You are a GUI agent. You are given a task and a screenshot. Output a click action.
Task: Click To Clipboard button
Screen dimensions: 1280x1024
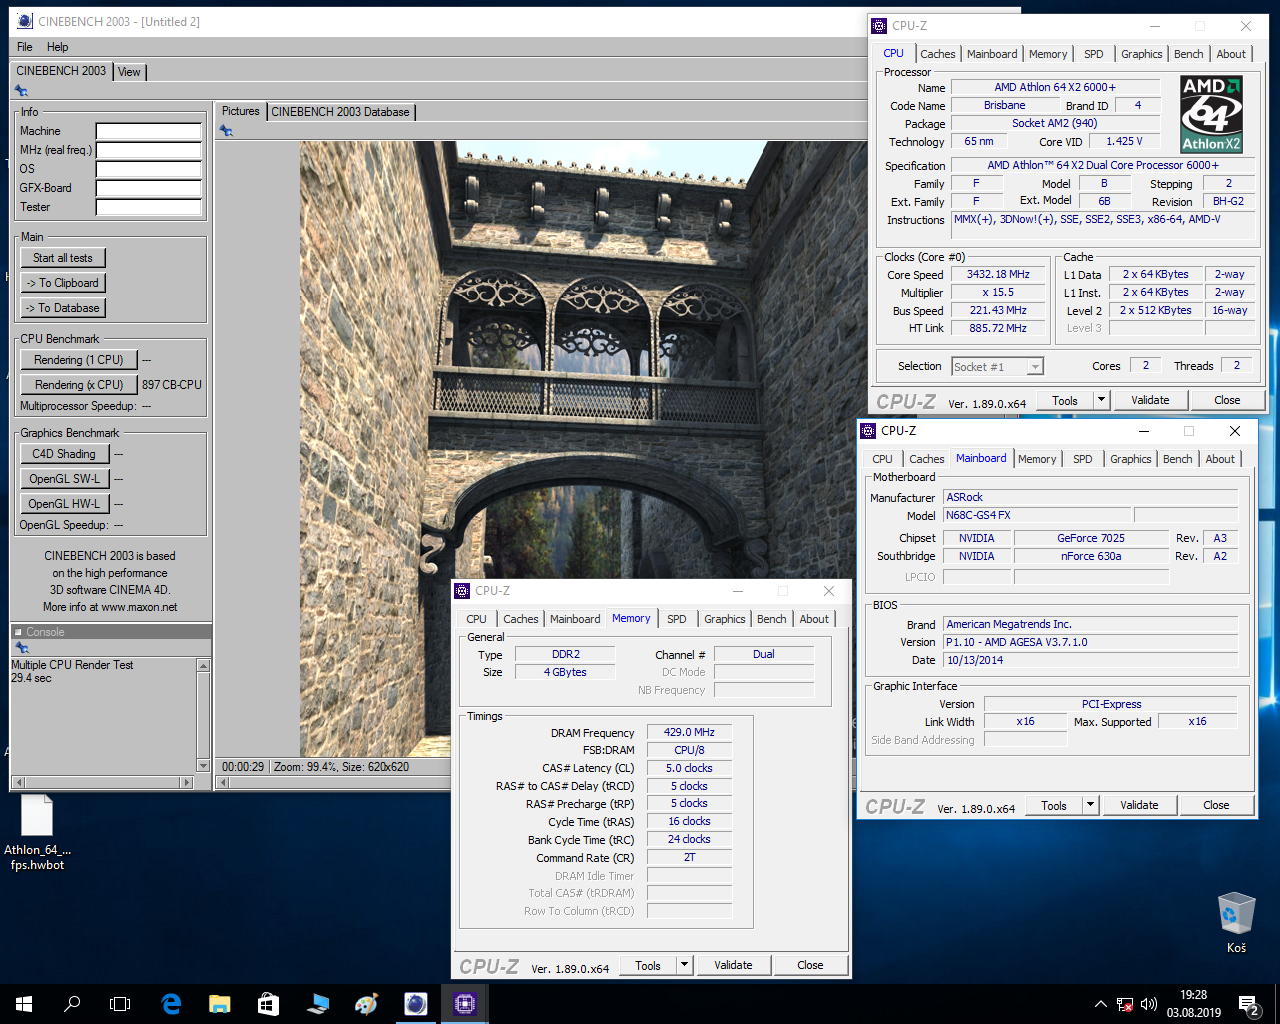click(63, 283)
